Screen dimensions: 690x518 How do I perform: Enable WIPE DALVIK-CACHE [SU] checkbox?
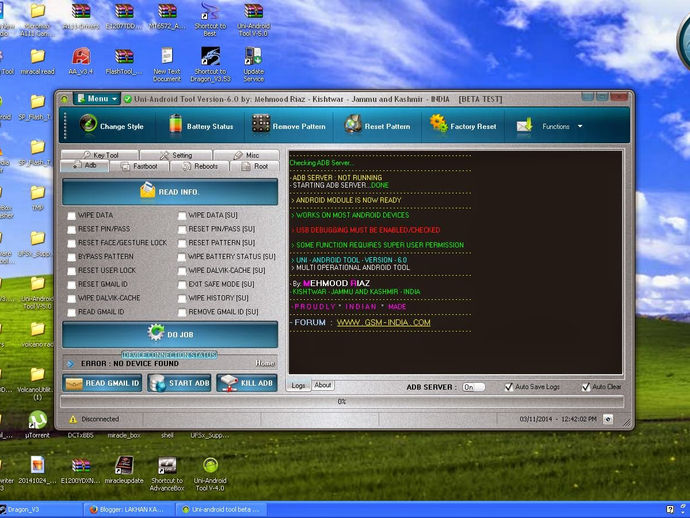[182, 271]
